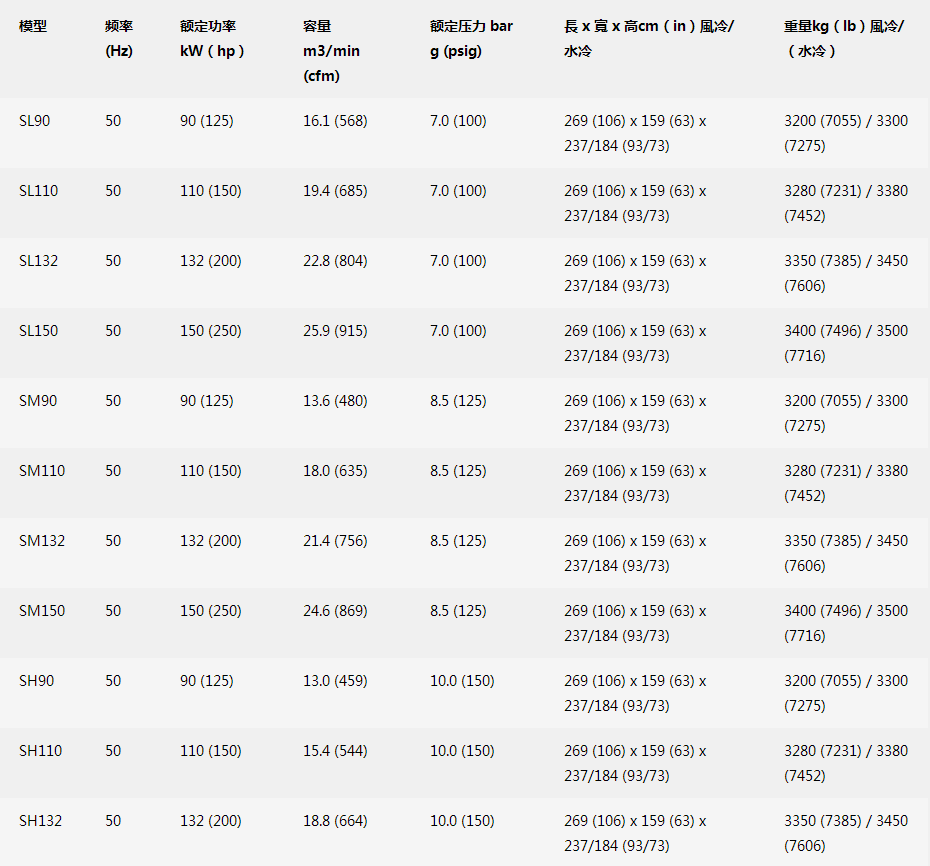Select the 额定压力 bar g (psig) header

click(x=471, y=38)
